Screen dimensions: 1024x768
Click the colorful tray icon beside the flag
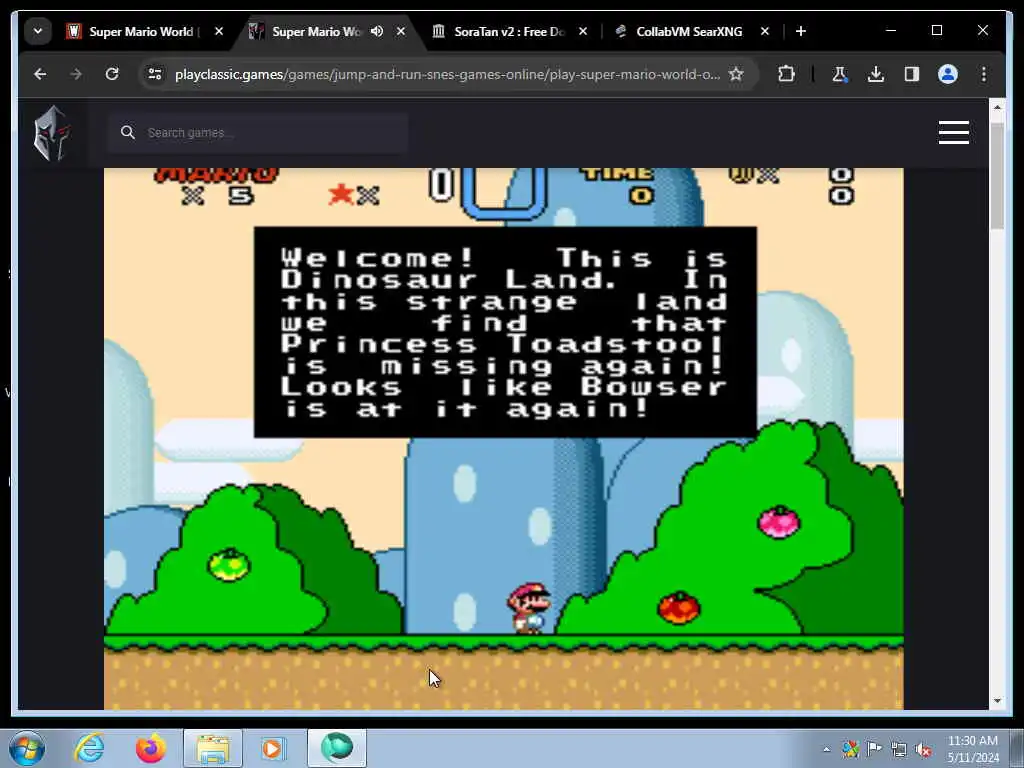coord(850,749)
